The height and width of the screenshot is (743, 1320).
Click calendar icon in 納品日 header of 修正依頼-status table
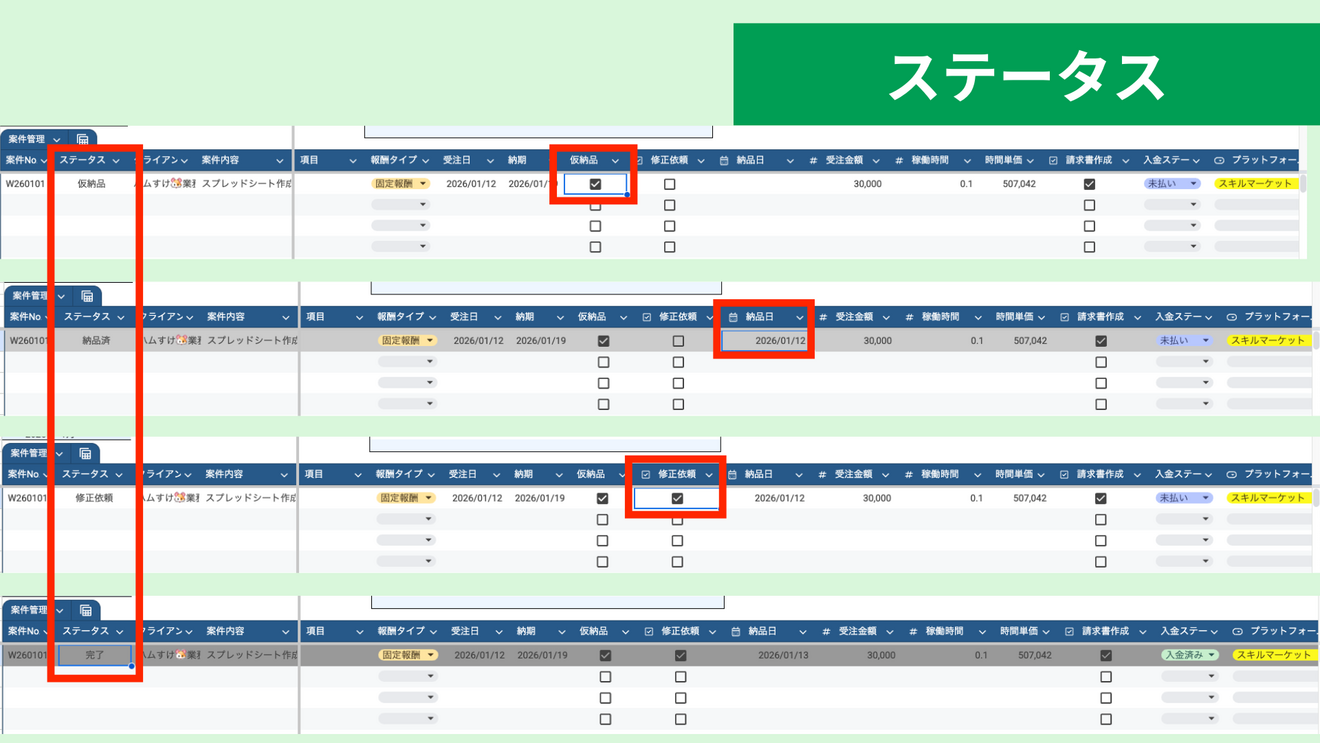732,475
